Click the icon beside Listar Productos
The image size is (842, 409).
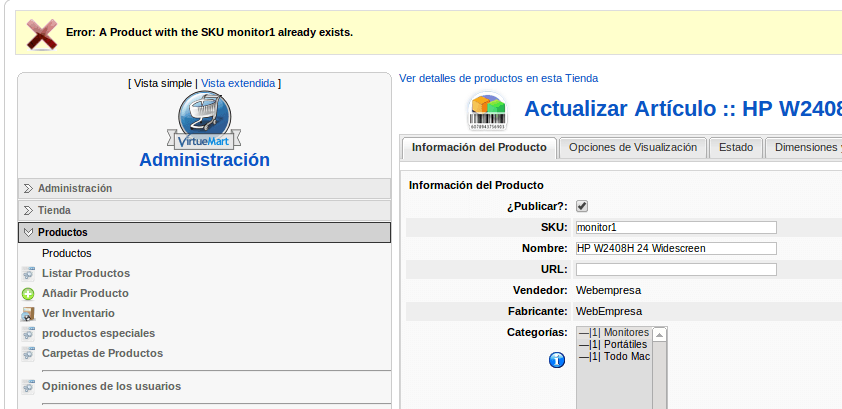28,274
